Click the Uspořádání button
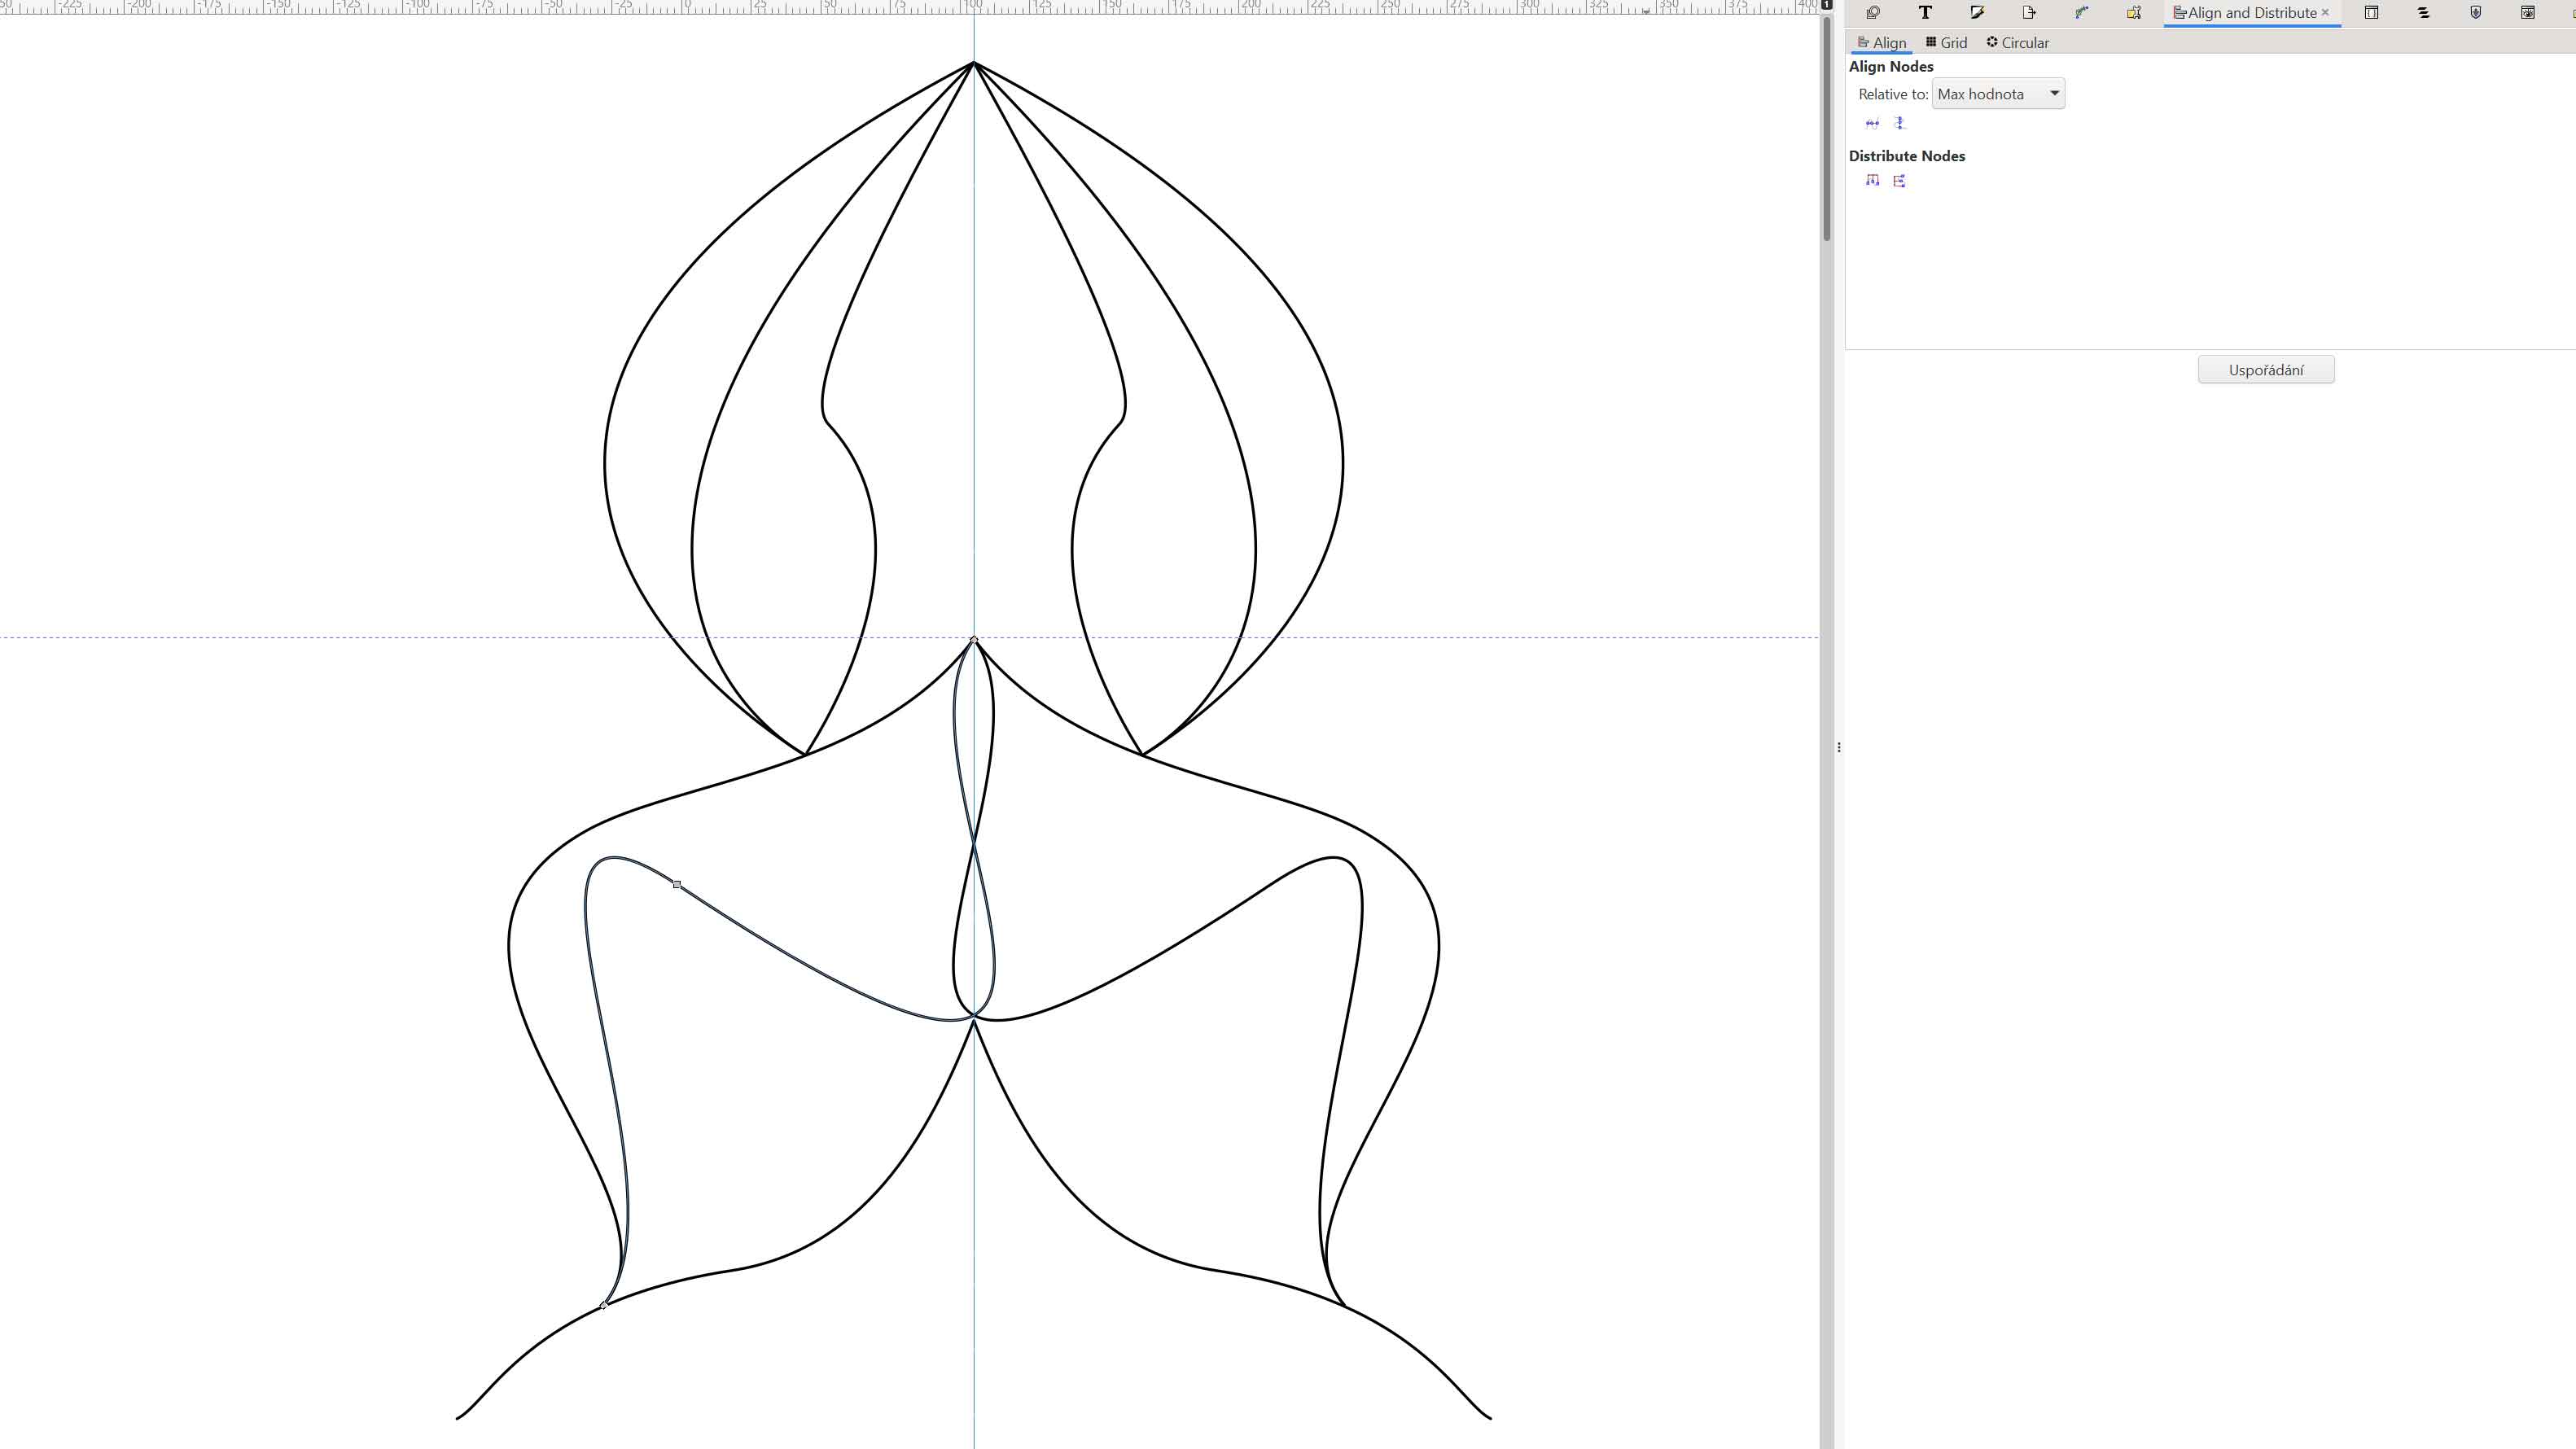Viewport: 2576px width, 1449px height. tap(2265, 370)
